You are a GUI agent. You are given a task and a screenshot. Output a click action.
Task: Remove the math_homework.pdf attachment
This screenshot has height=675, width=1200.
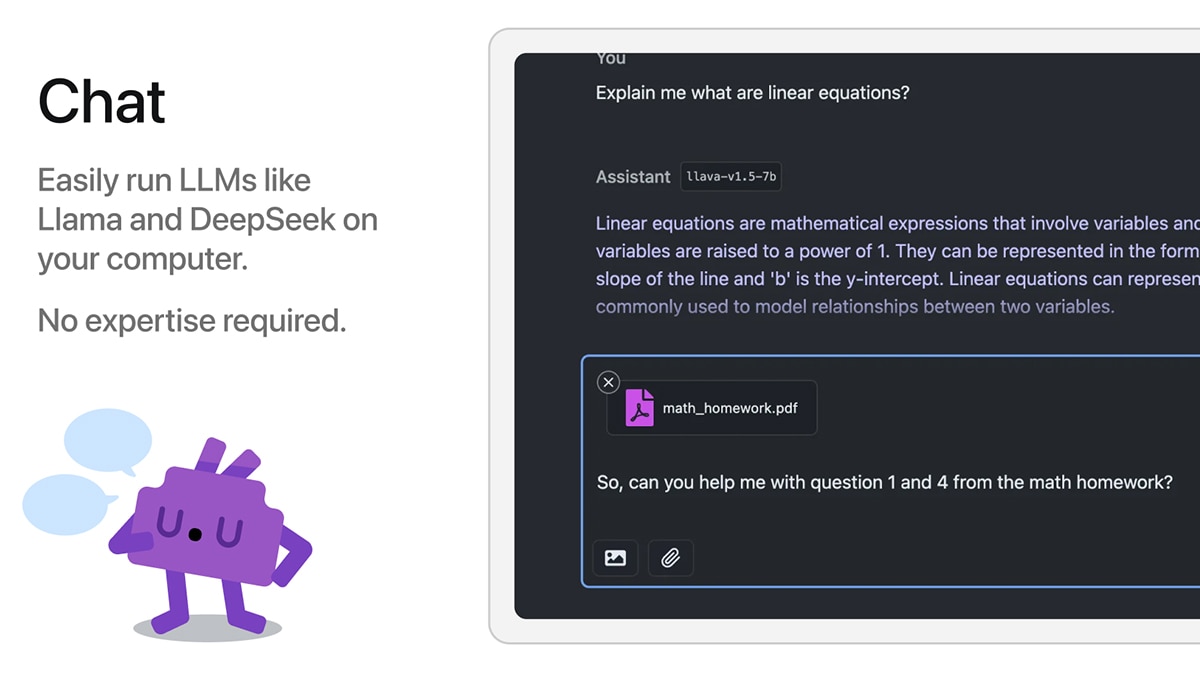tap(608, 382)
